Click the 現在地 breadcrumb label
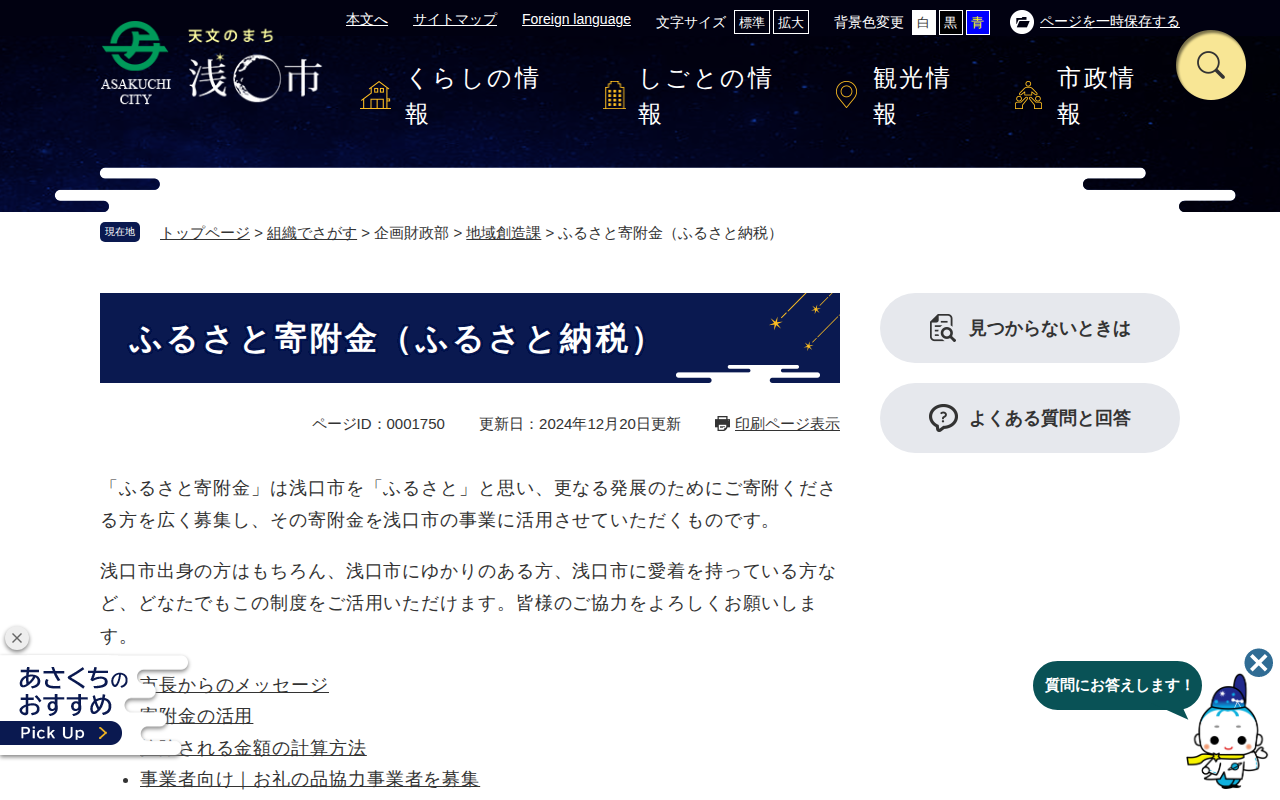 pyautogui.click(x=120, y=232)
